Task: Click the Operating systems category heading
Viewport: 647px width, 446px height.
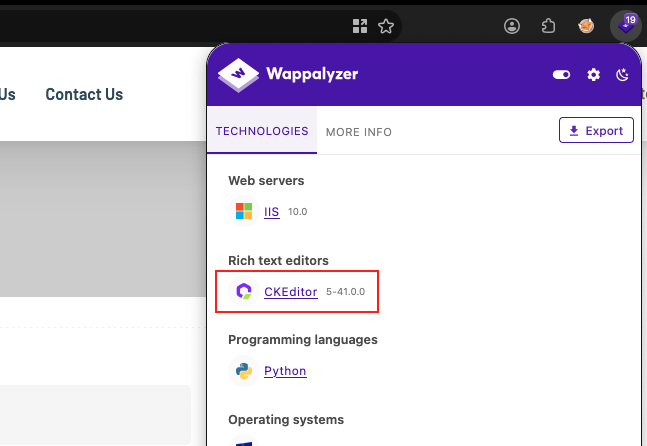Action: 286,420
